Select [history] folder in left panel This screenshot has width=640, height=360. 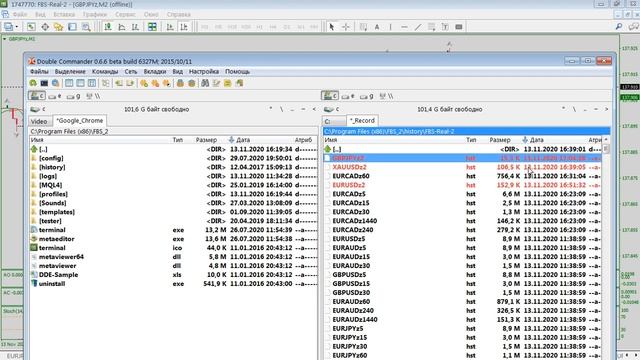point(173,167)
